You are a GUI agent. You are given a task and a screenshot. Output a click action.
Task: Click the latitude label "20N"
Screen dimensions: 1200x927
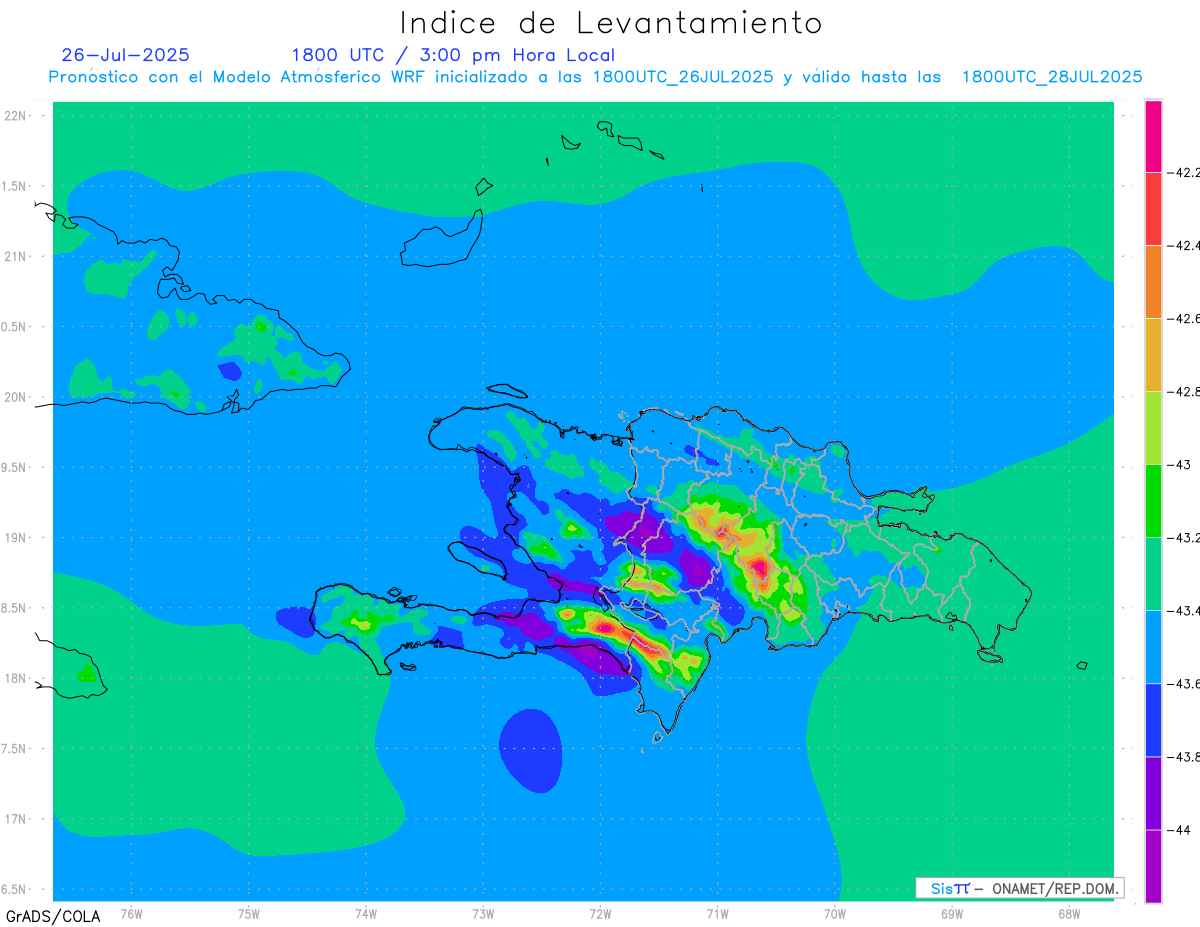point(15,397)
